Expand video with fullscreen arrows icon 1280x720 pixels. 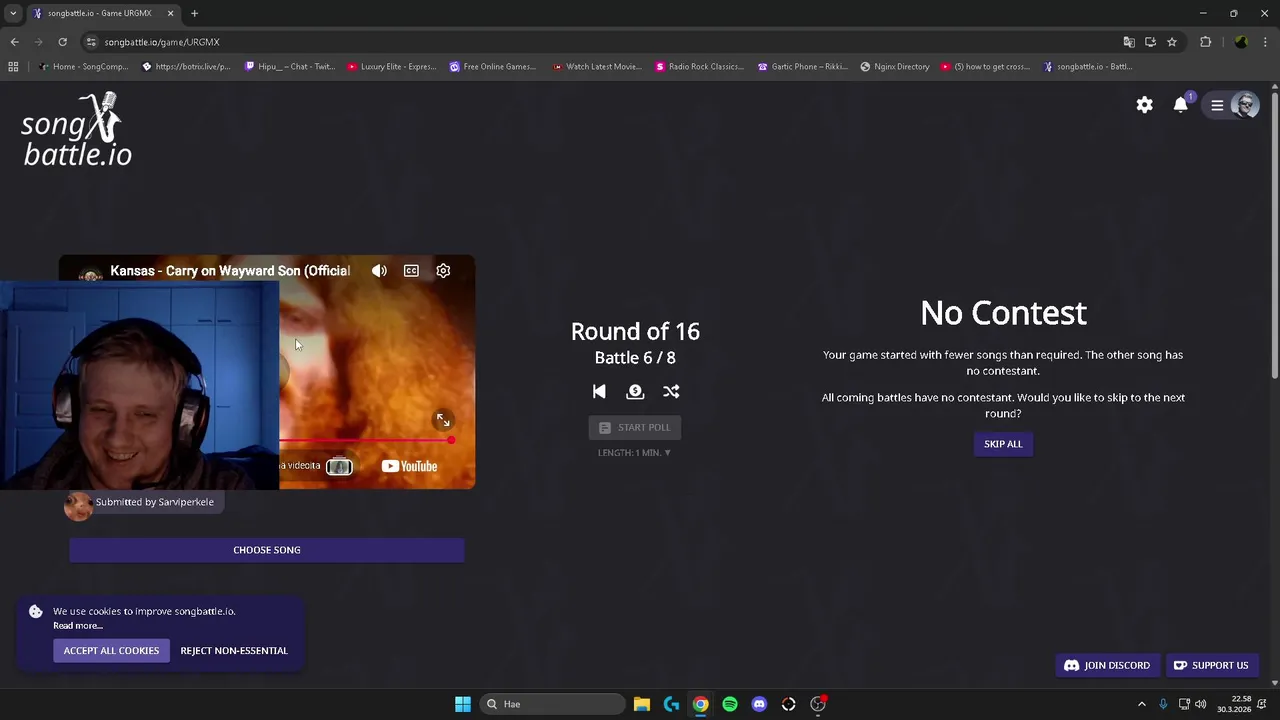point(443,420)
